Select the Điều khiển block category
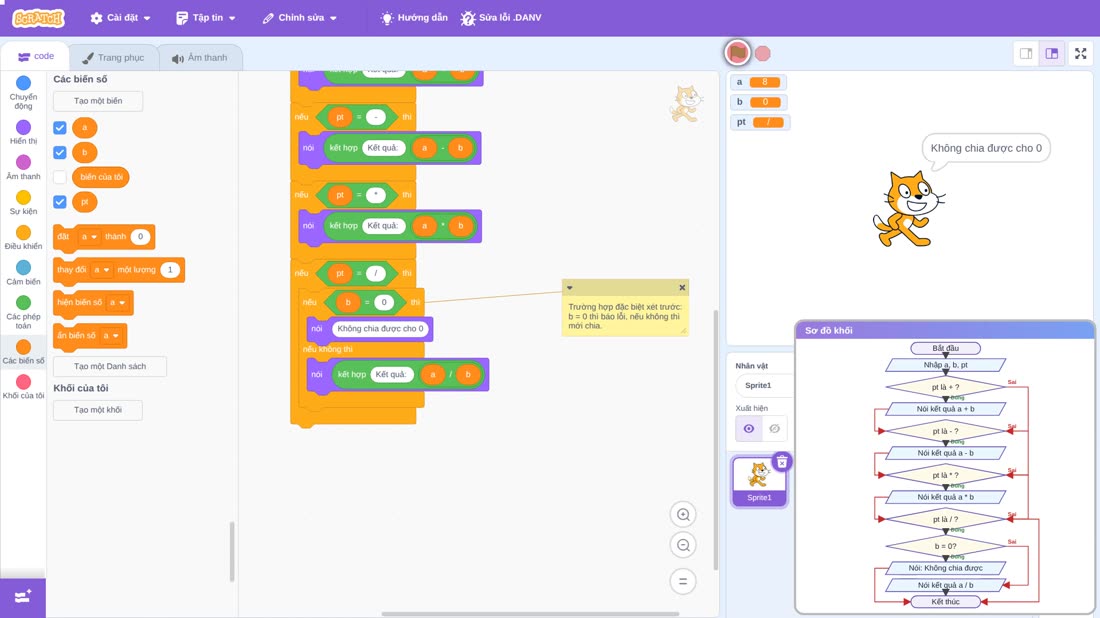This screenshot has height=618, width=1100. point(23,238)
